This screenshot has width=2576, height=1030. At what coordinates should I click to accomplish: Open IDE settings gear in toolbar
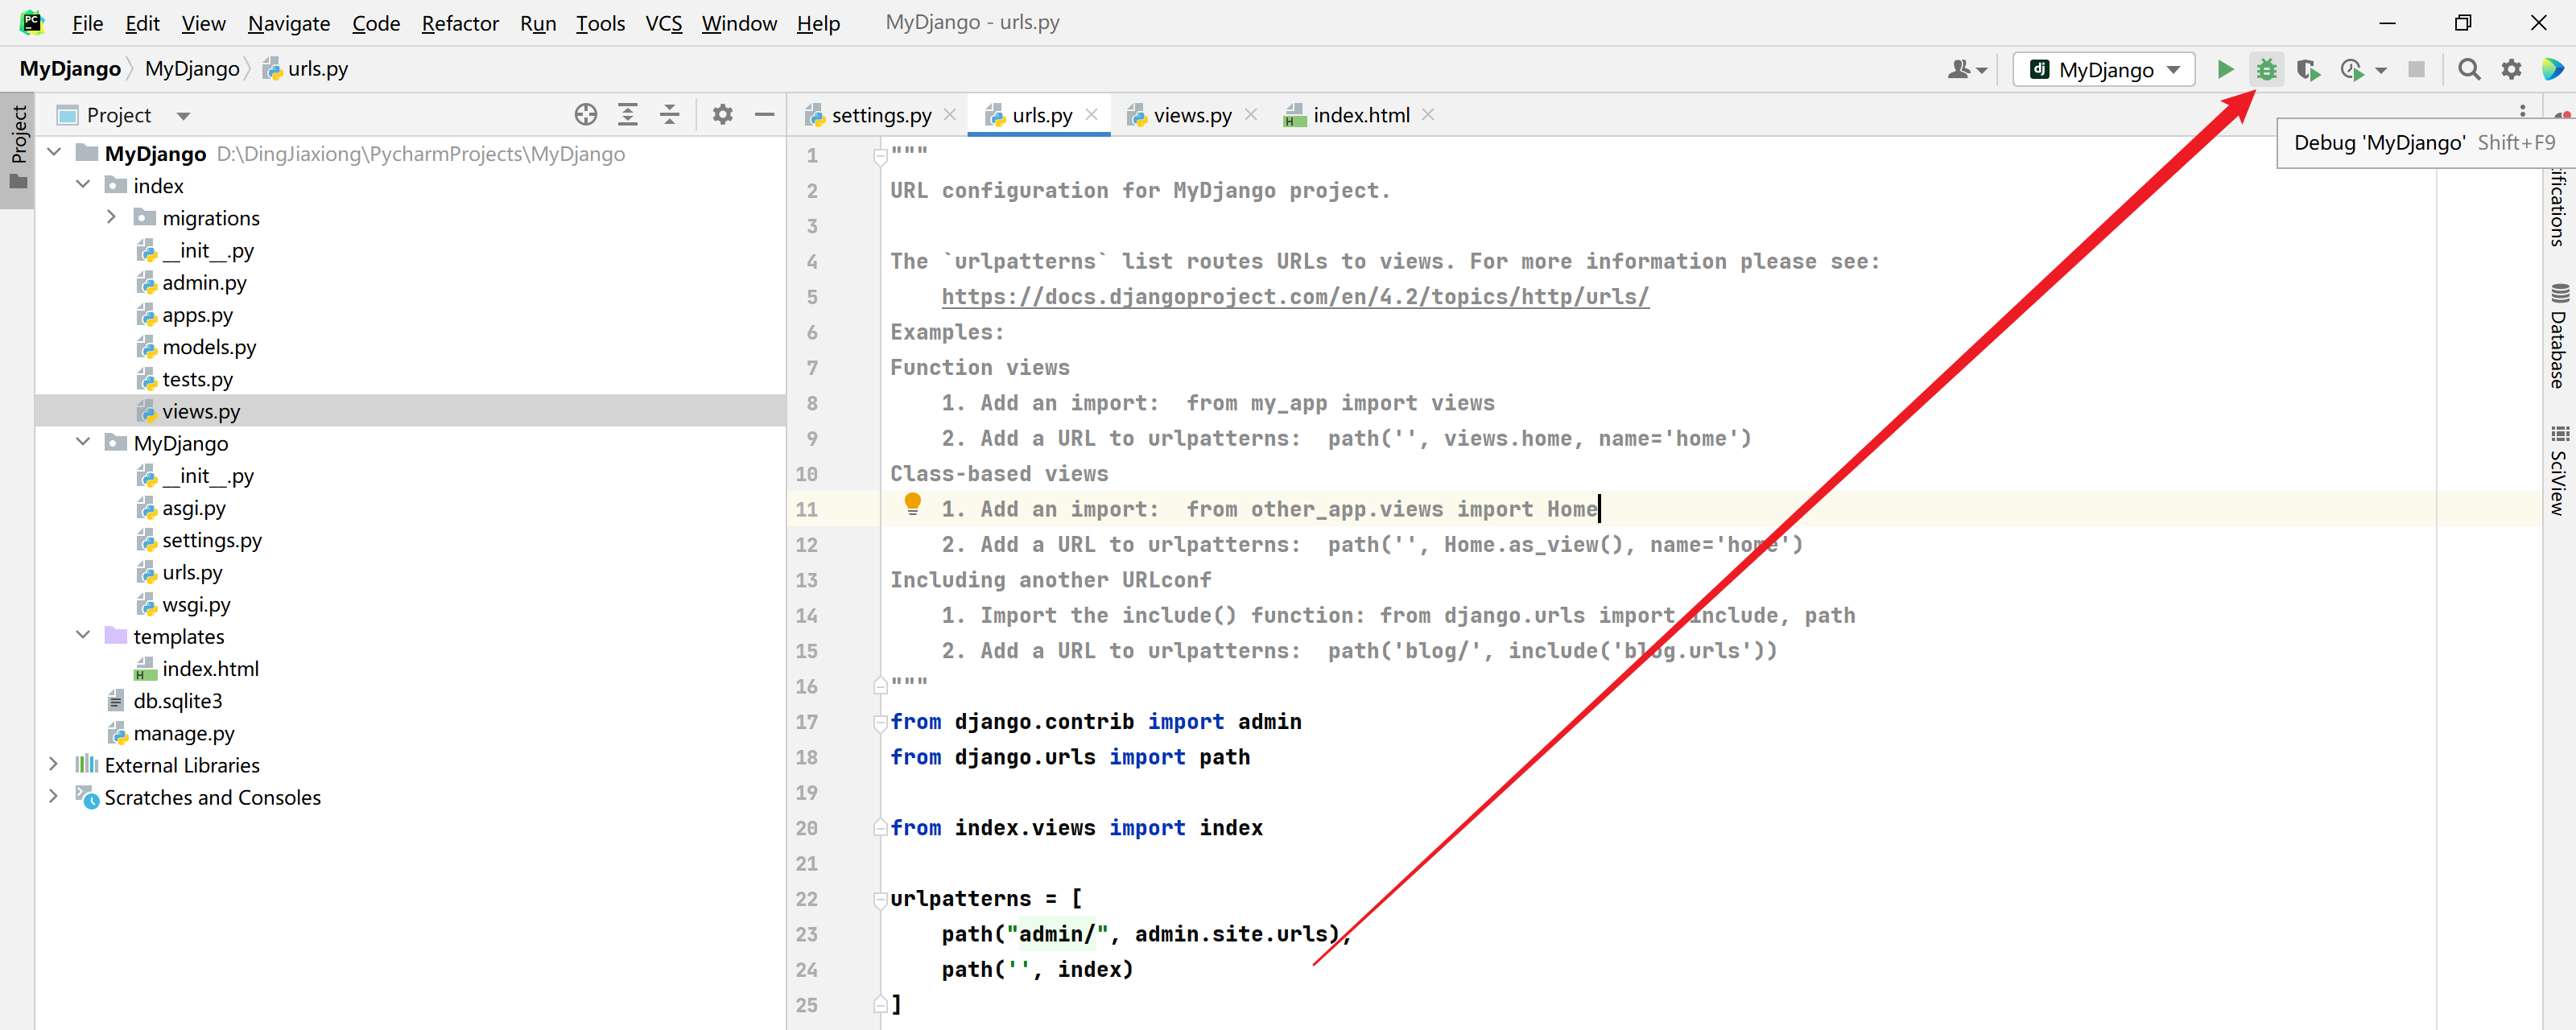[x=2511, y=69]
